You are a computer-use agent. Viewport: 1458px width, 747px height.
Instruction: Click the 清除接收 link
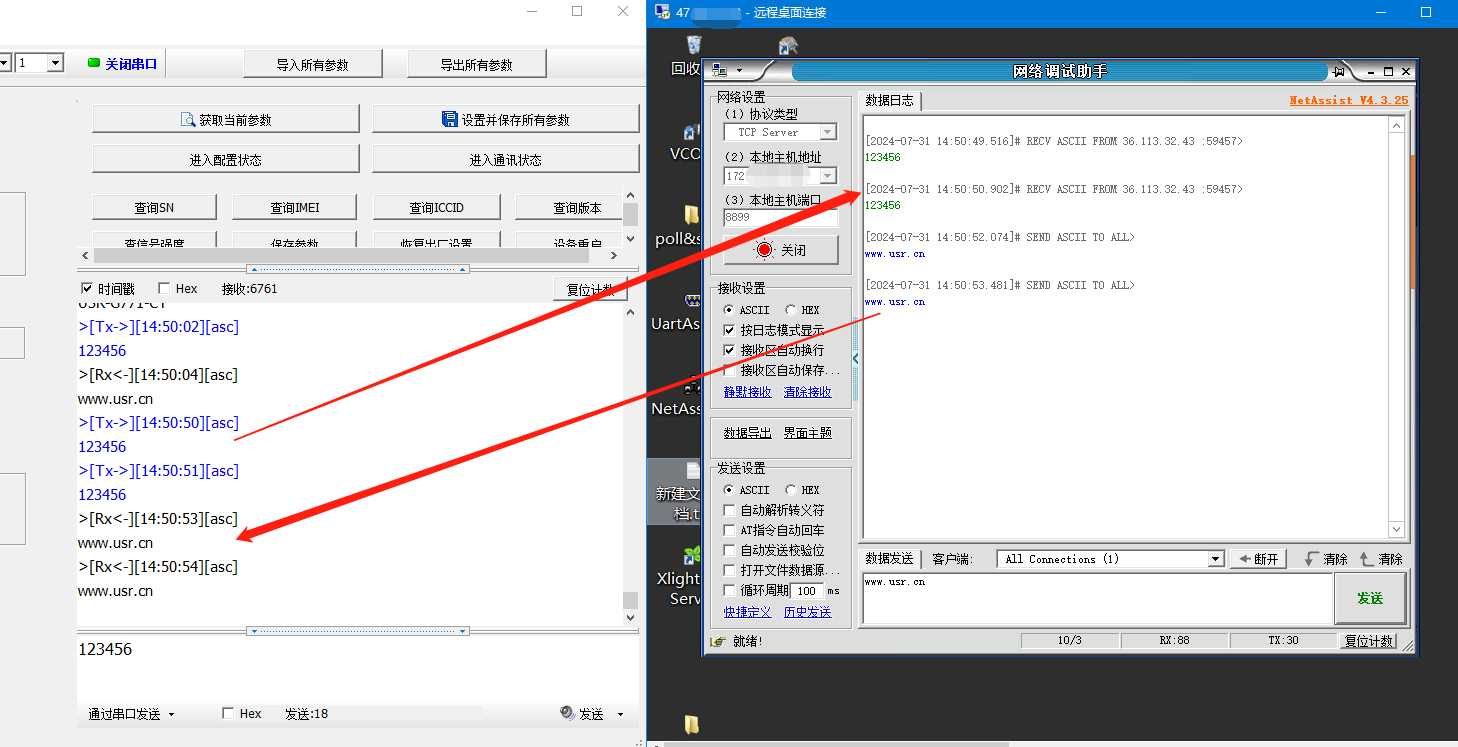807,392
